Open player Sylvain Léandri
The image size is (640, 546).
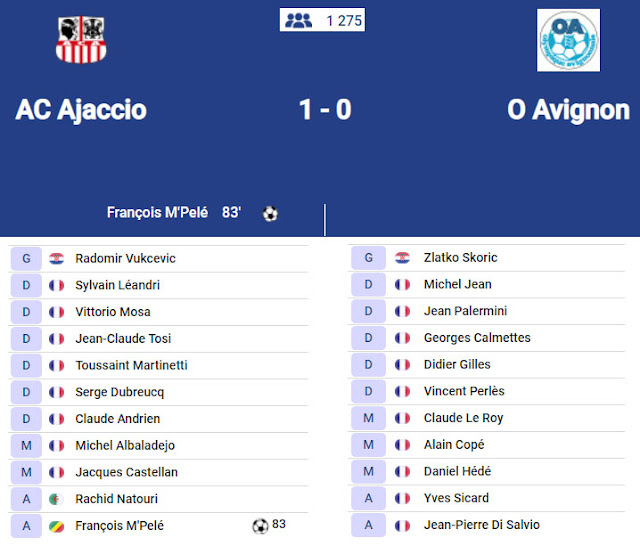pyautogui.click(x=118, y=285)
